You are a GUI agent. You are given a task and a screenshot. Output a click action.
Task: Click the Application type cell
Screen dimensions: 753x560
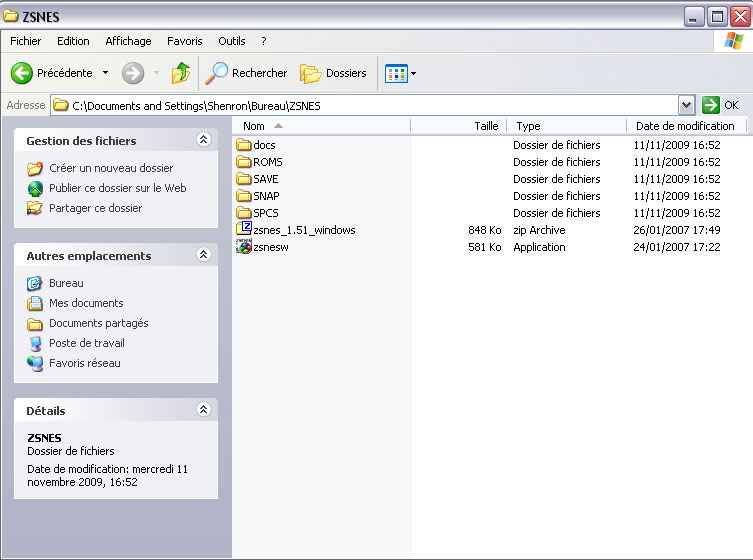click(x=539, y=247)
